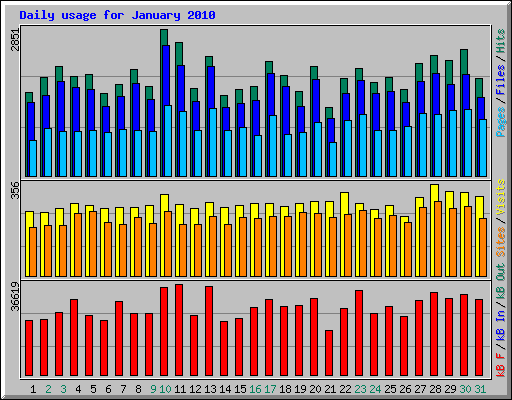Click the day label 27

[x=420, y=389]
